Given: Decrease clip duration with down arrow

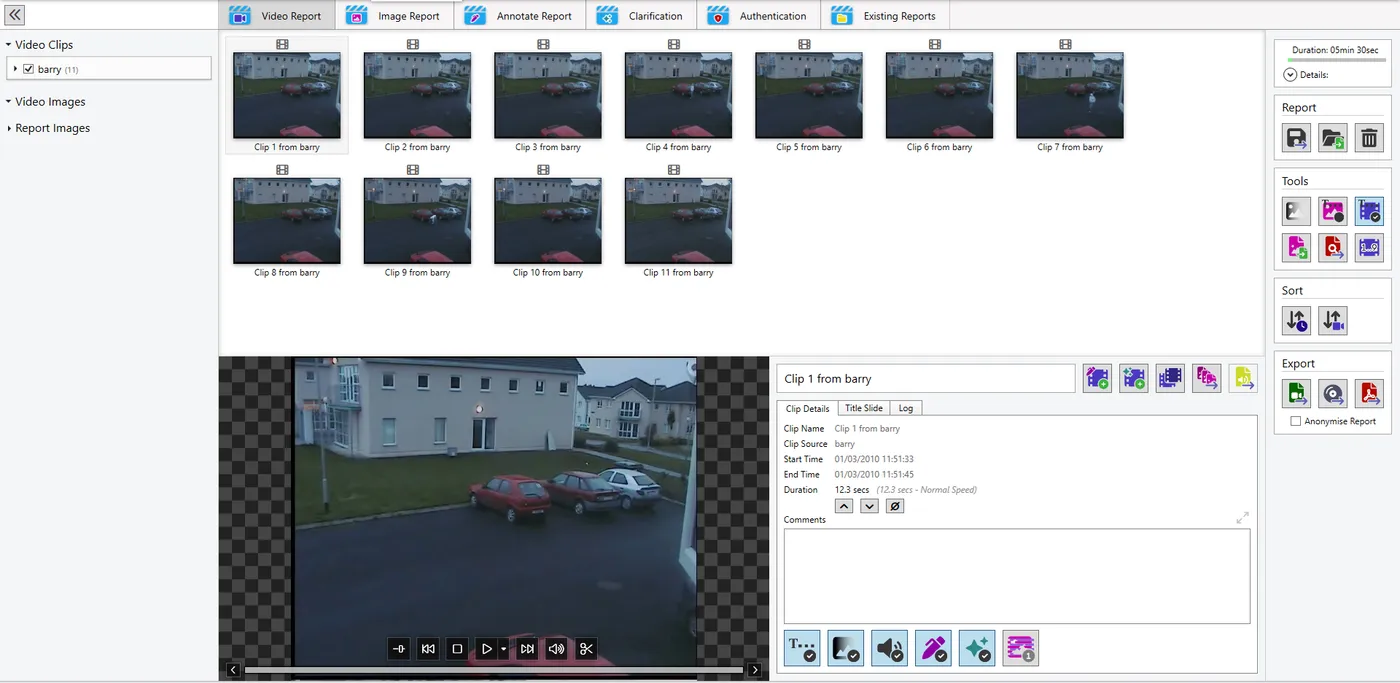Looking at the screenshot, I should click(x=869, y=506).
